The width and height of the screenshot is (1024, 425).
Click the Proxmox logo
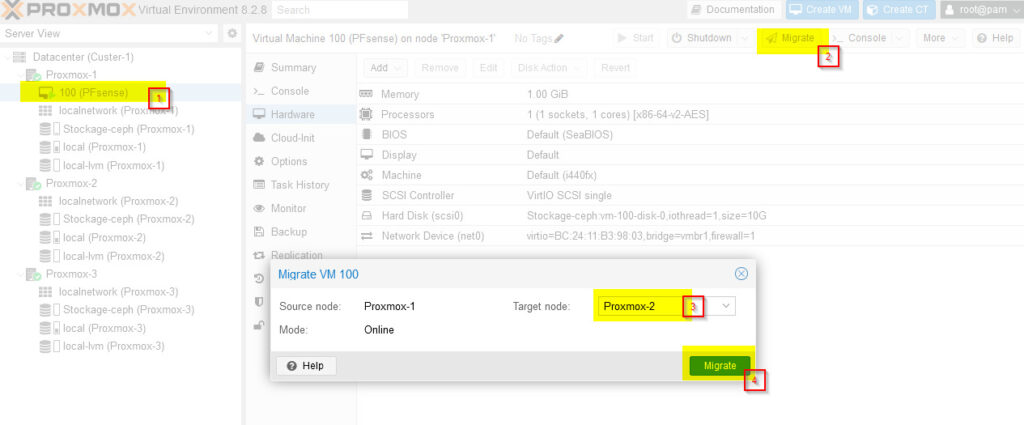69,10
